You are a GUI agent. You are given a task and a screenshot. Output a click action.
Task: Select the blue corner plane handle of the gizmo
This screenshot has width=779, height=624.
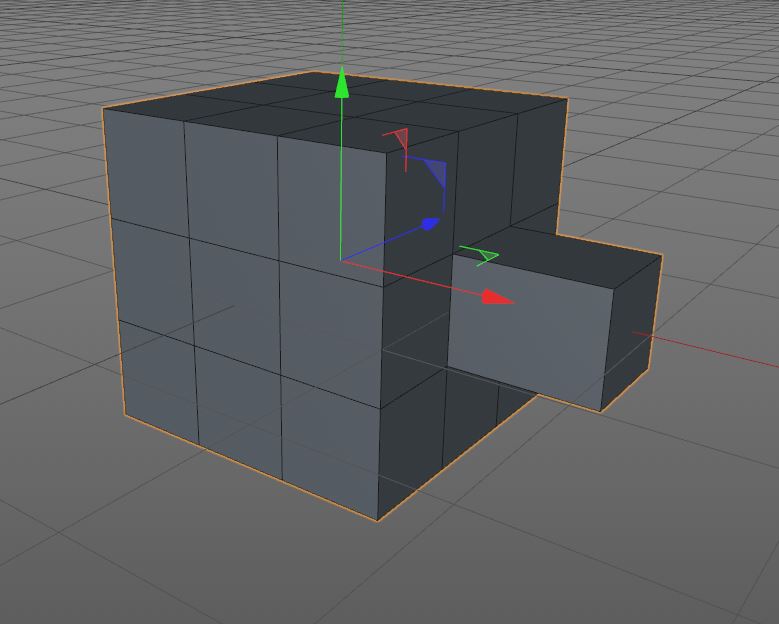tap(434, 175)
